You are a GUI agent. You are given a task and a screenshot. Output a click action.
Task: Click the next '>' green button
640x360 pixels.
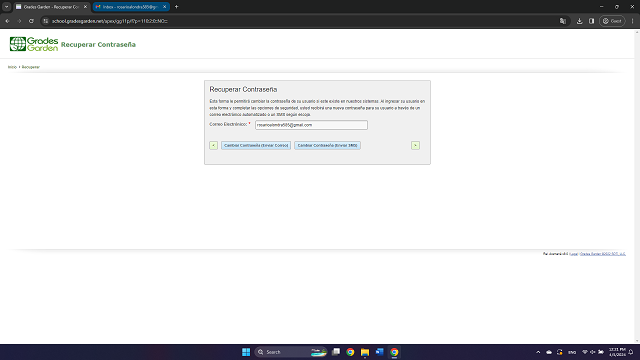tap(415, 145)
